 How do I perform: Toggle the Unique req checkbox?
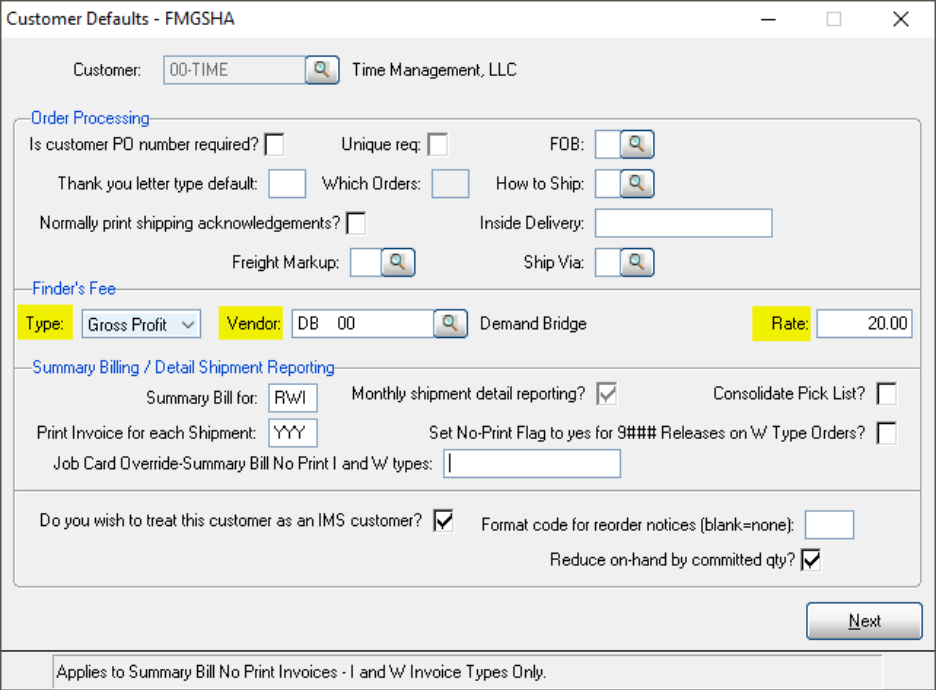click(438, 144)
